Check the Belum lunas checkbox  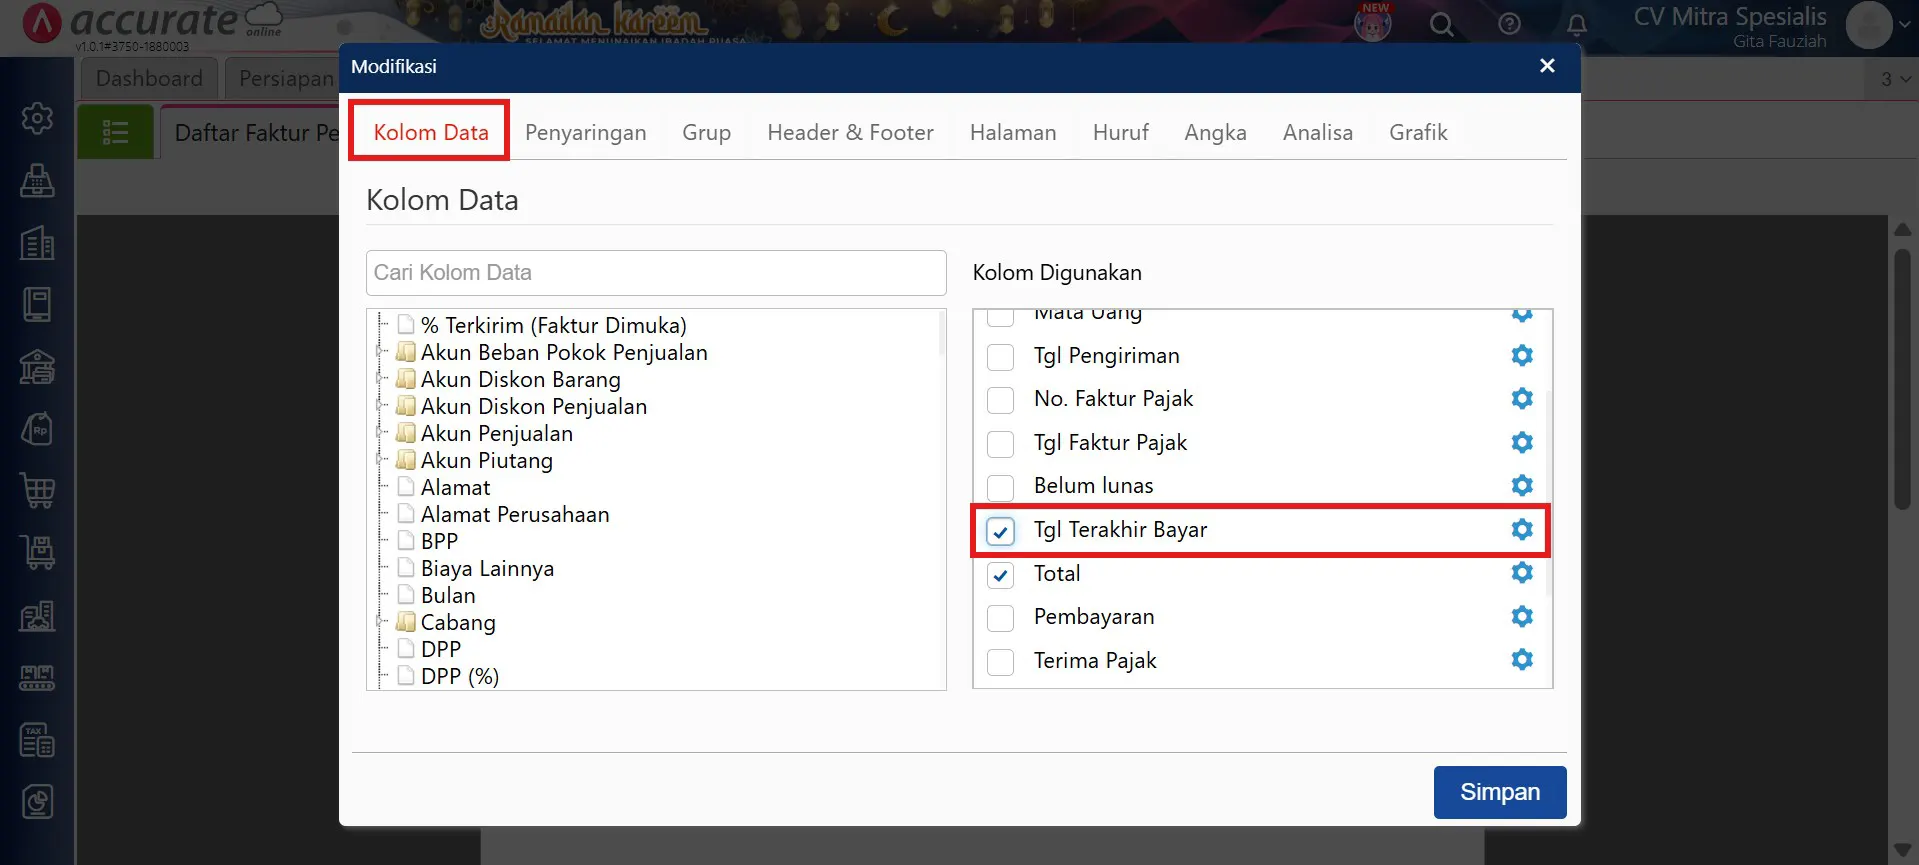pyautogui.click(x=1000, y=487)
